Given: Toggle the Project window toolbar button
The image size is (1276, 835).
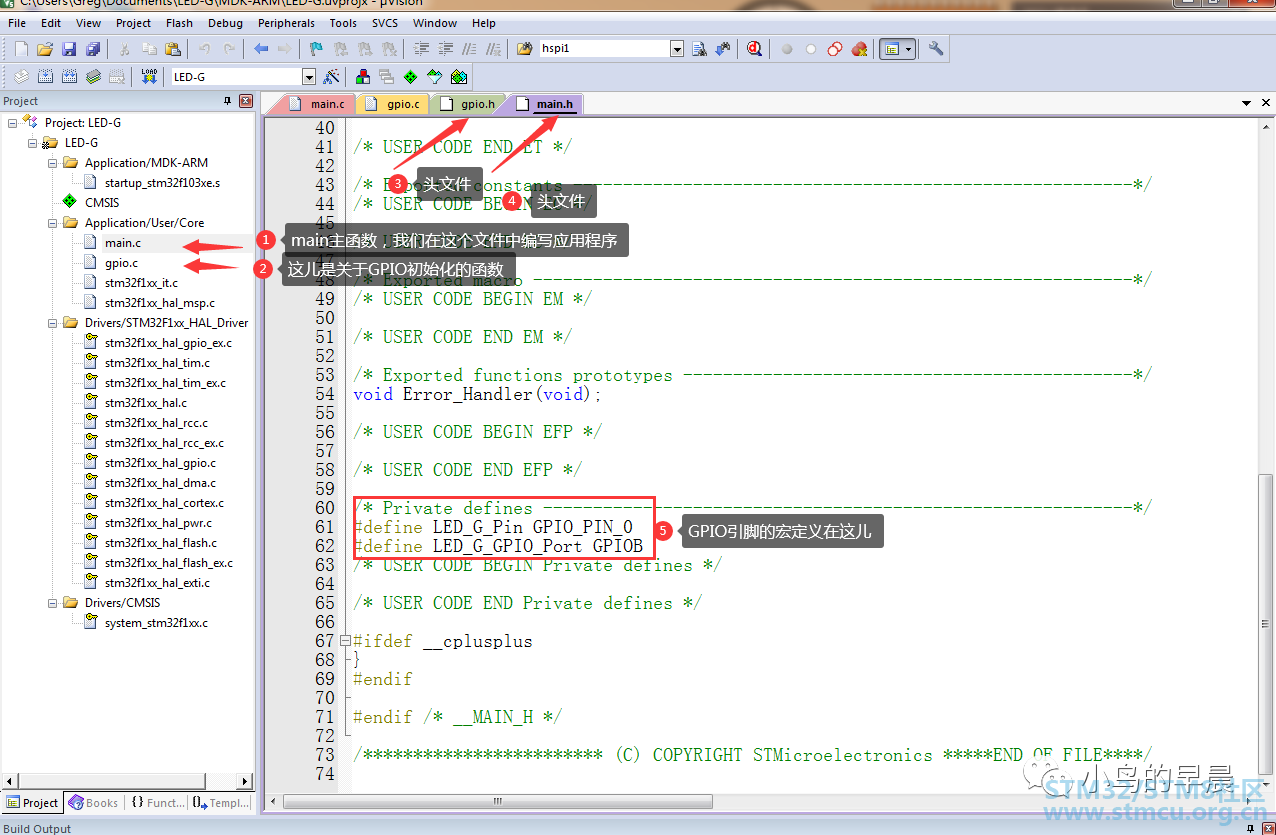Looking at the screenshot, I should click(891, 48).
